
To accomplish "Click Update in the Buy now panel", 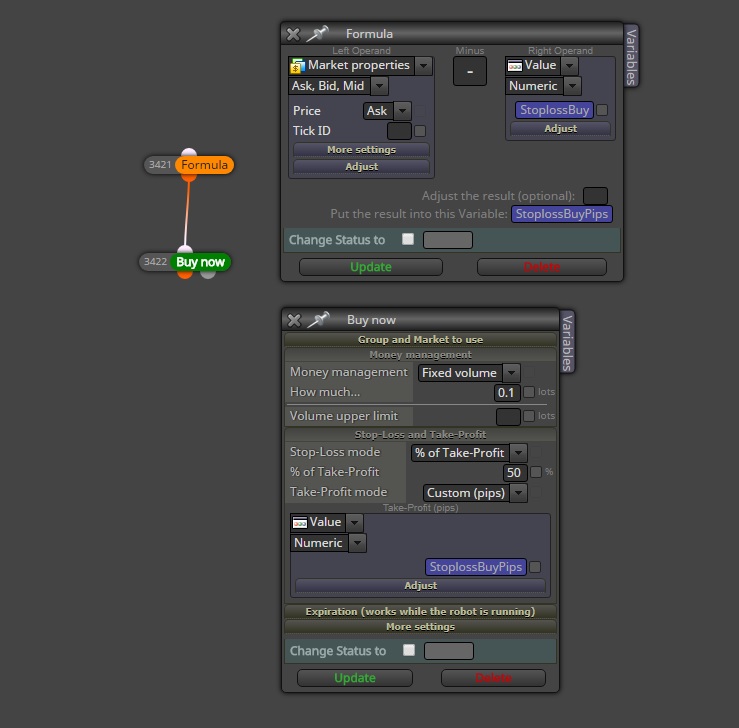I will [x=355, y=678].
